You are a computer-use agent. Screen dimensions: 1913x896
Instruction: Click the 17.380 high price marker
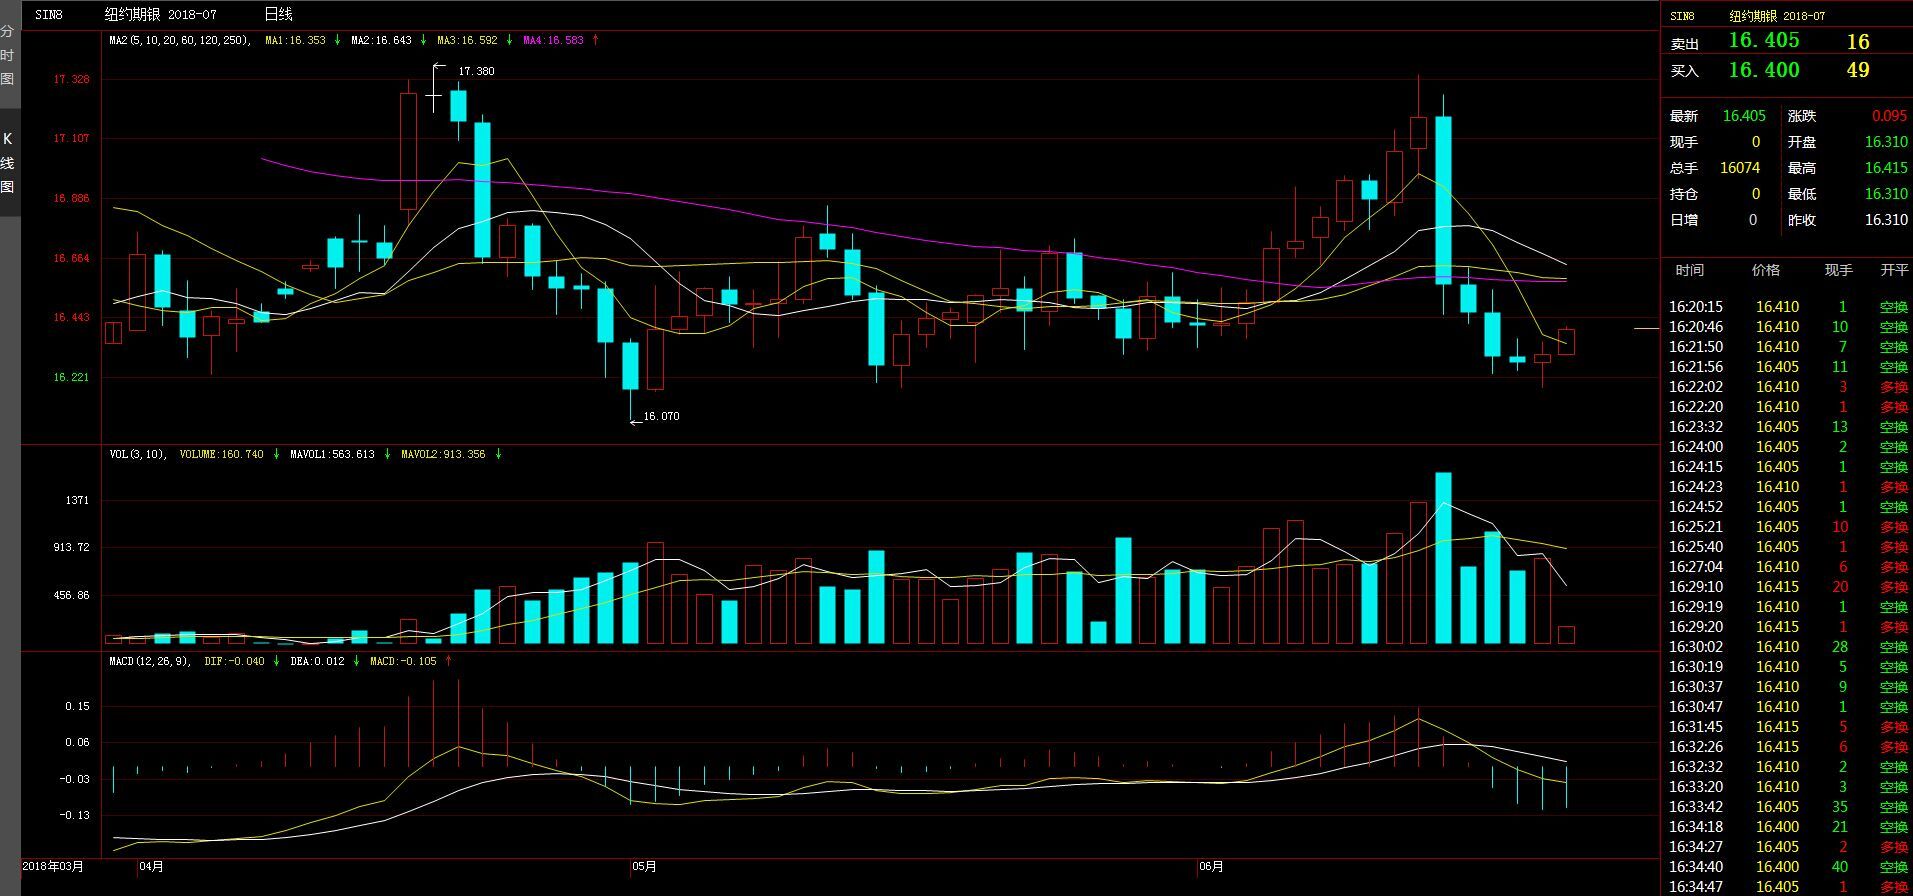[476, 71]
